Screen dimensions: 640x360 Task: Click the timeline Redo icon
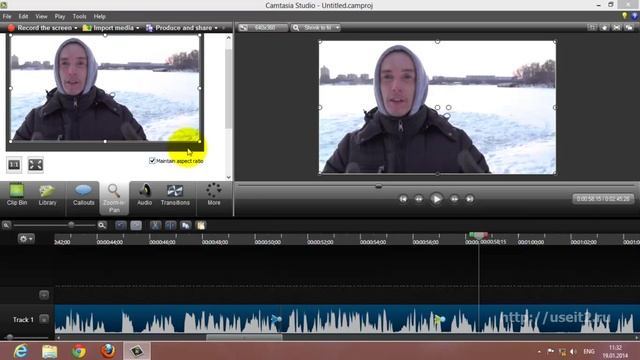(136, 225)
